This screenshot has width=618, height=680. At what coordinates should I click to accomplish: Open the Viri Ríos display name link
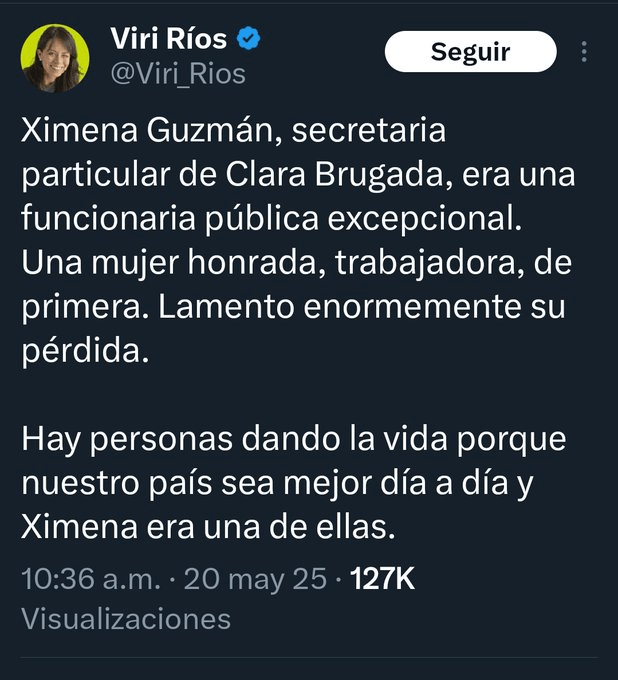coord(169,38)
